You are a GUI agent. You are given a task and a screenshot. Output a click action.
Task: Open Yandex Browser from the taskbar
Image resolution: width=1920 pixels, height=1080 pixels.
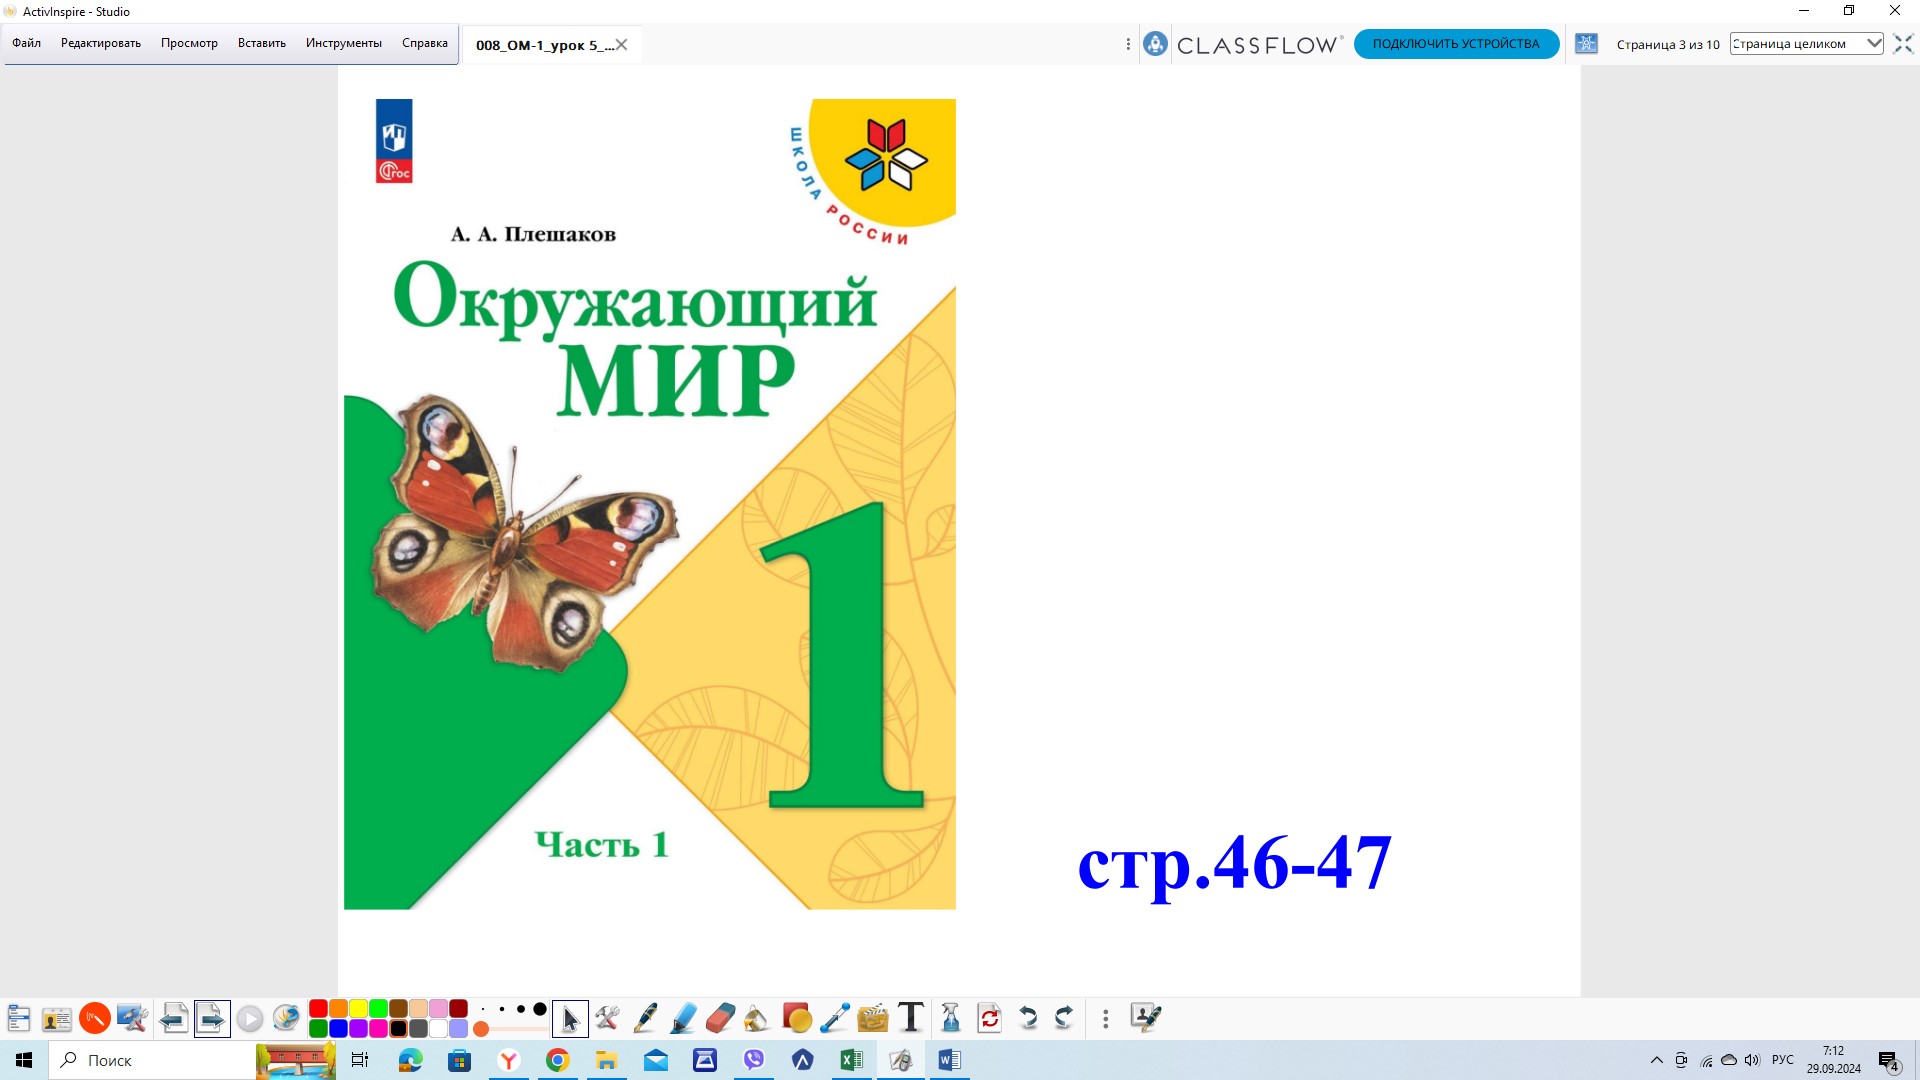pyautogui.click(x=509, y=1060)
